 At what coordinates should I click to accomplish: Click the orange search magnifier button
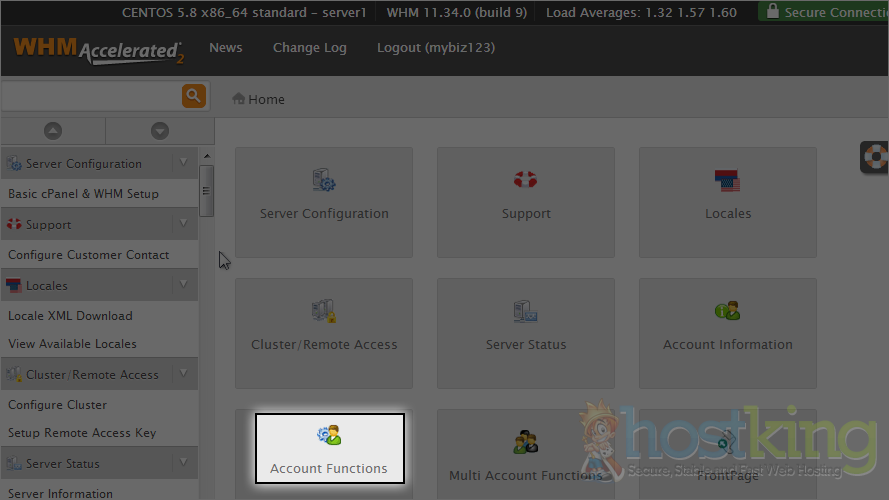tap(193, 96)
